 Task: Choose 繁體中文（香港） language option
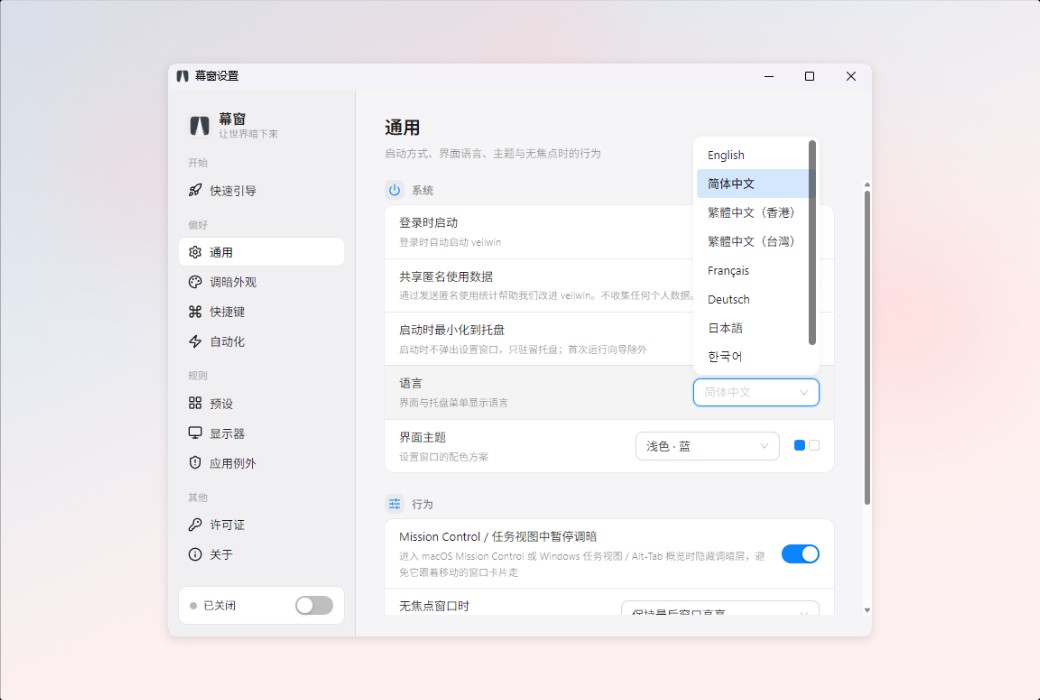click(753, 213)
